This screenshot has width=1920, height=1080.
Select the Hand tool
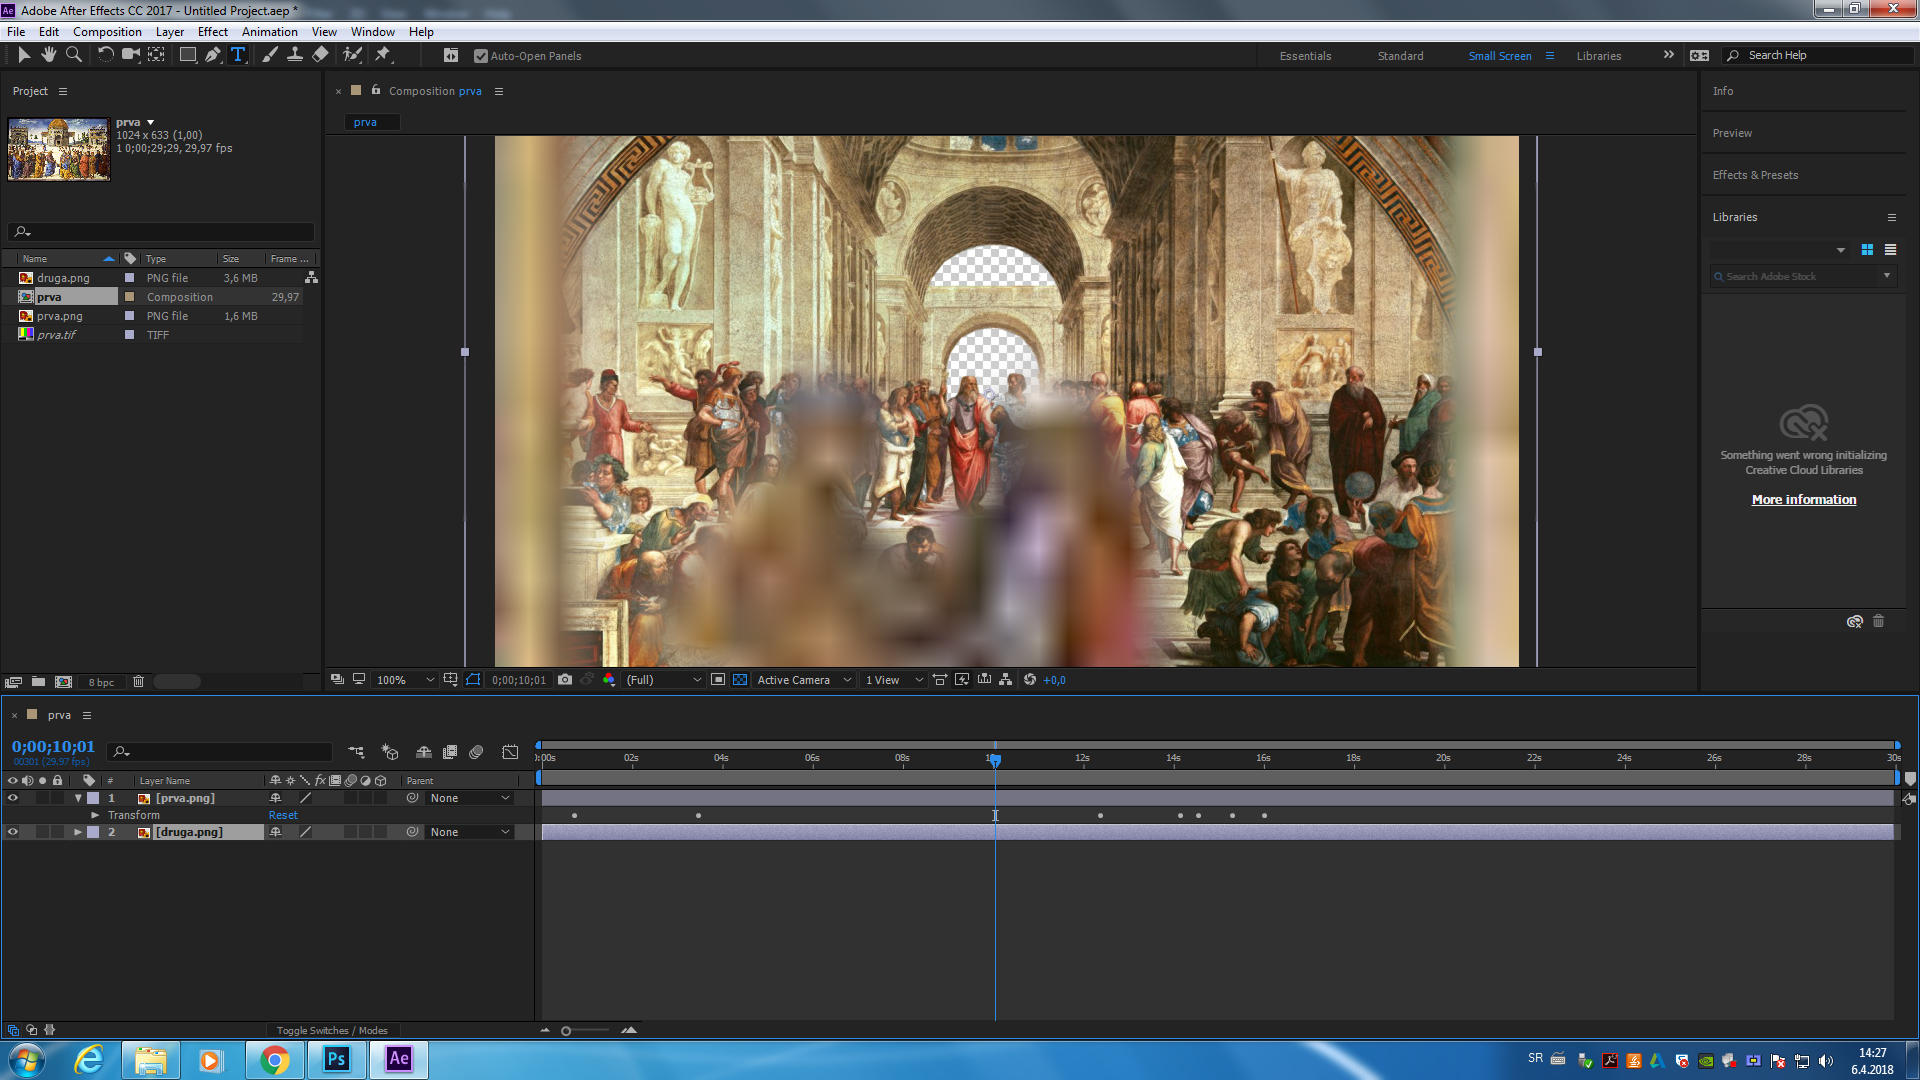48,55
